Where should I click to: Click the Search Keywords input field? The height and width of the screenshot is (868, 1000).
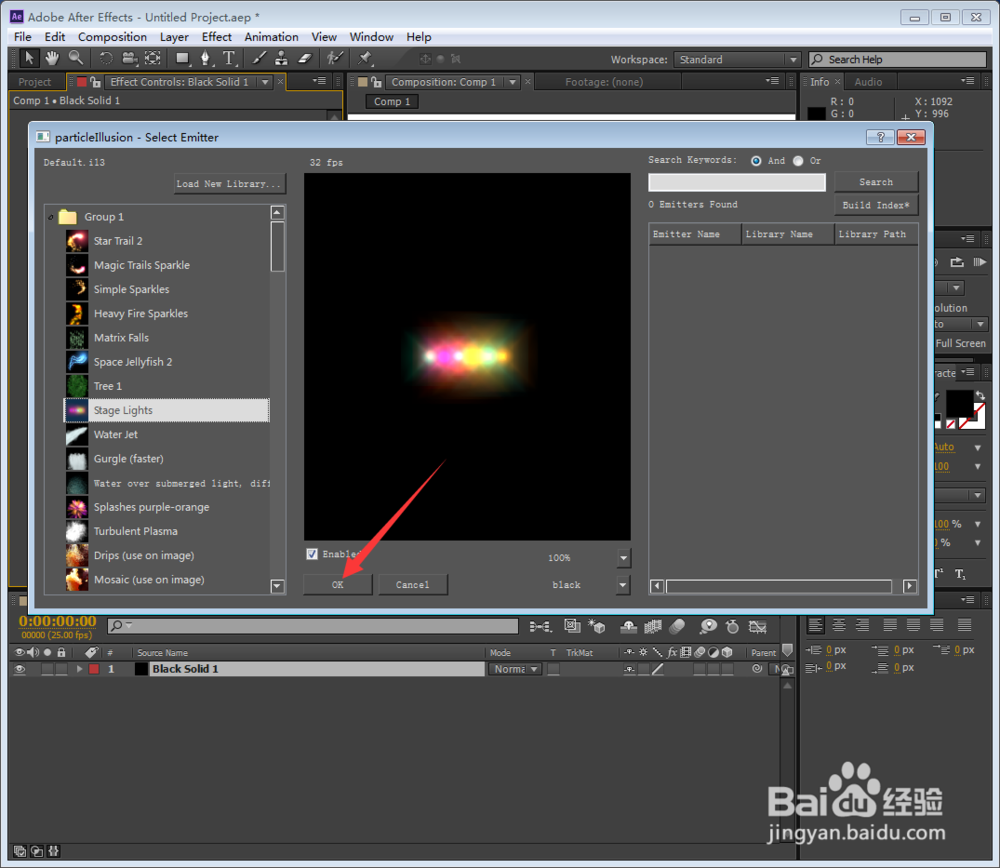tap(737, 182)
